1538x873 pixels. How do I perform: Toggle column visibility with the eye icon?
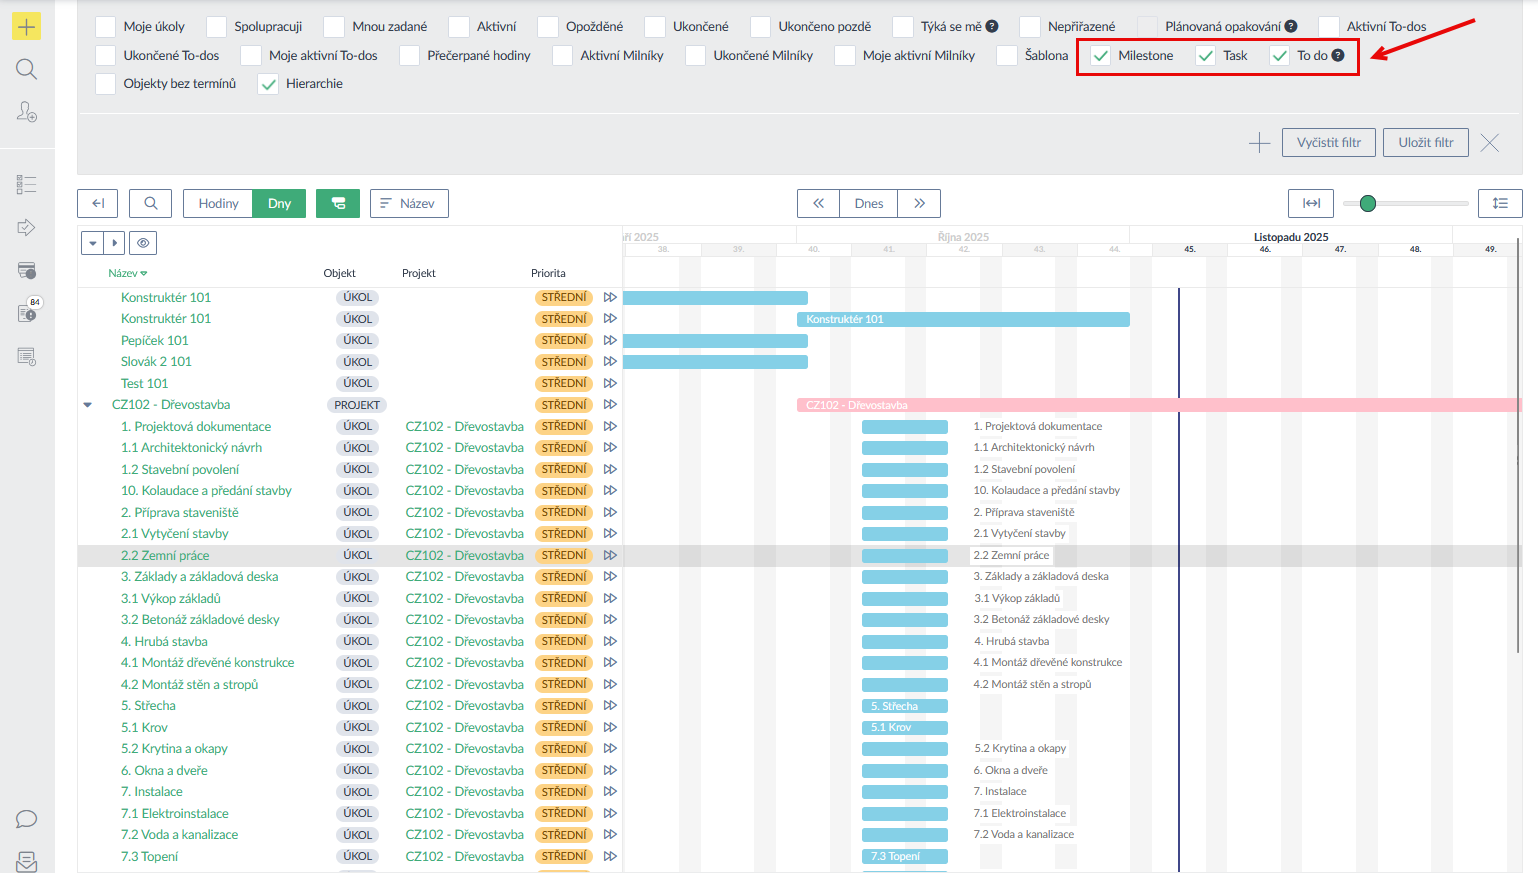pyautogui.click(x=143, y=243)
